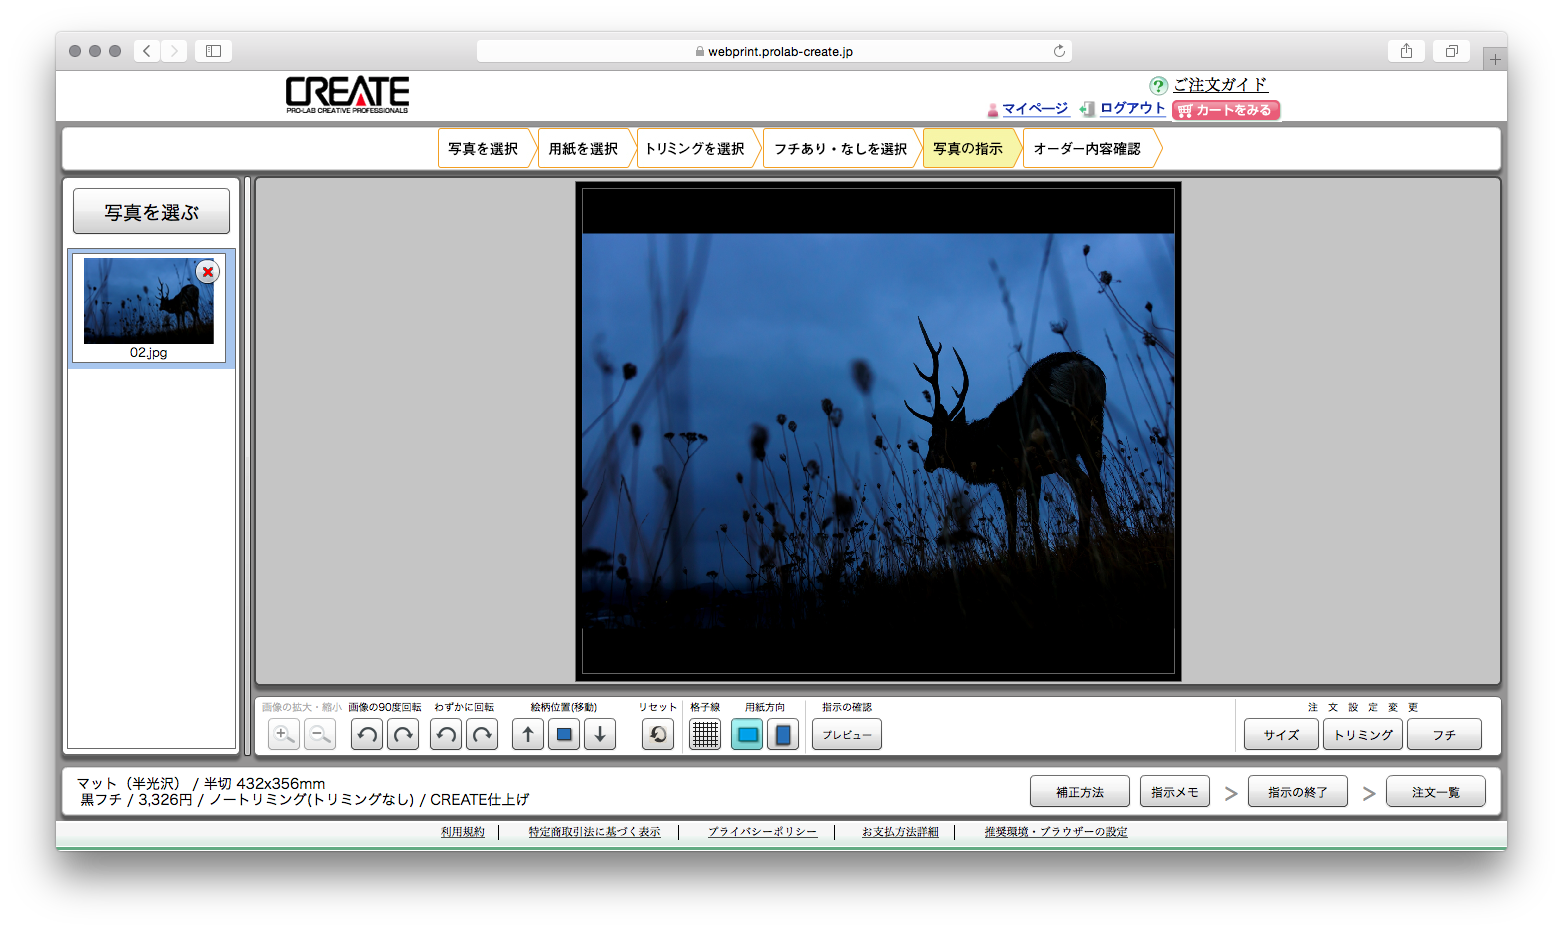Screen dimensions: 1563x931
Task: Click 指示の終了 to finish instructions
Action: pyautogui.click(x=1298, y=792)
